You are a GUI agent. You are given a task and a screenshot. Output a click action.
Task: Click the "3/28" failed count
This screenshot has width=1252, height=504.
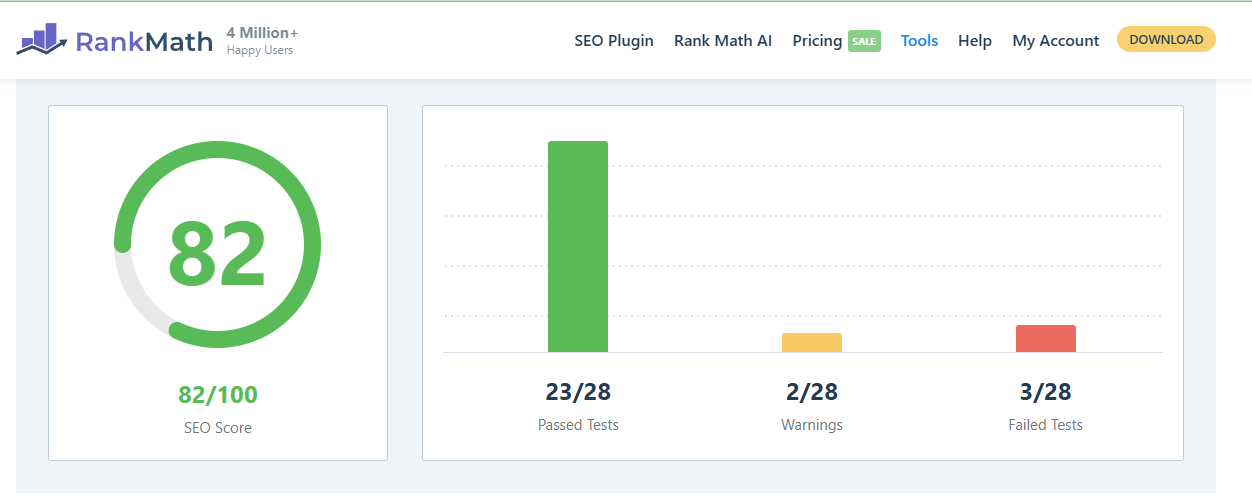(1046, 391)
